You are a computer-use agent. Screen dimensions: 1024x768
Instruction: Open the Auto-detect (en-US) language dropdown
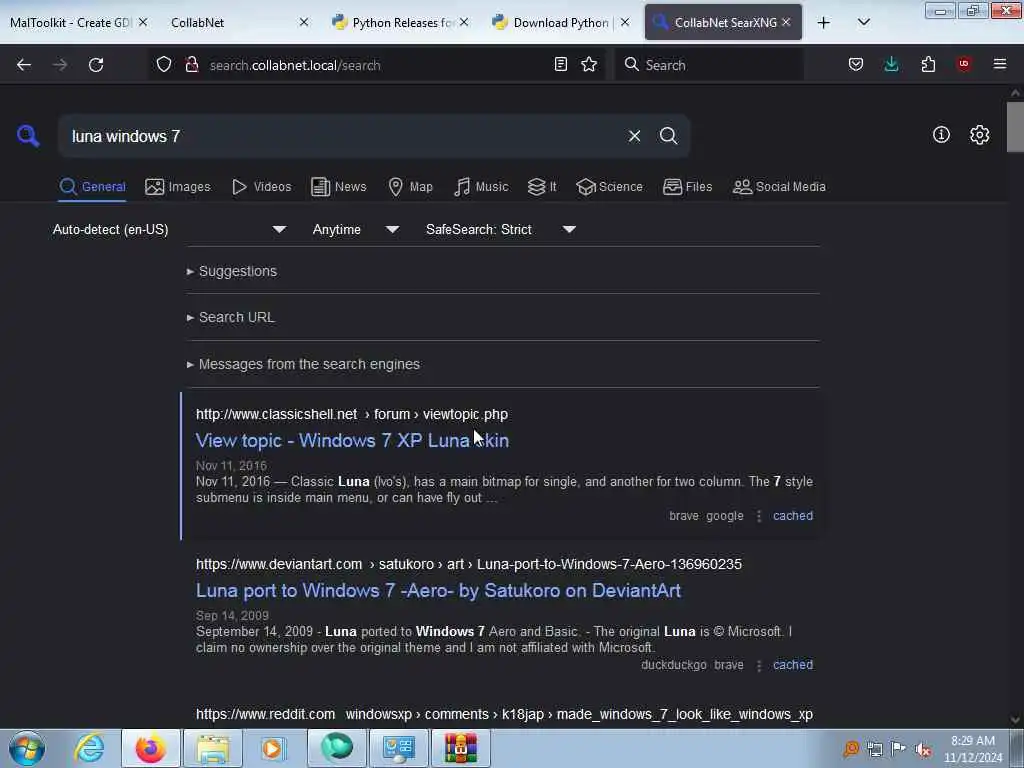(169, 229)
